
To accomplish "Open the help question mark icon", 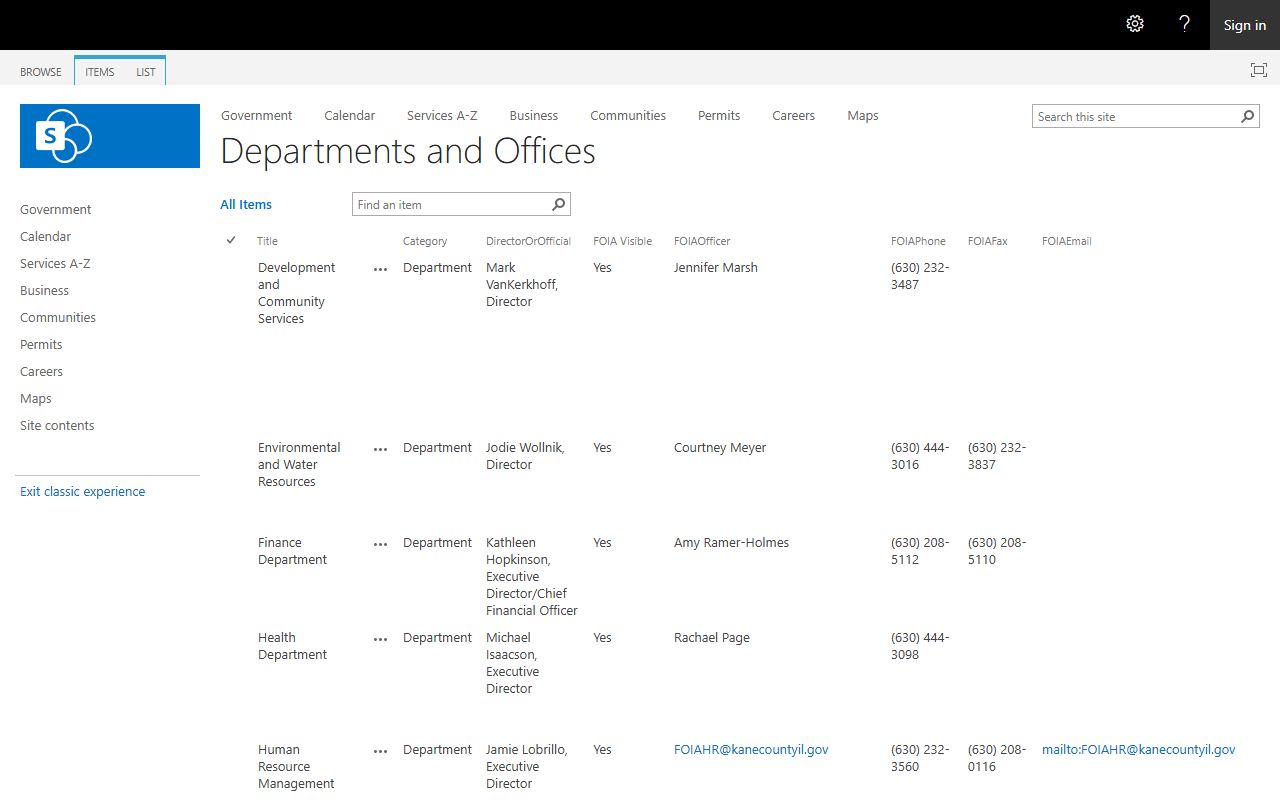I will coord(1185,24).
